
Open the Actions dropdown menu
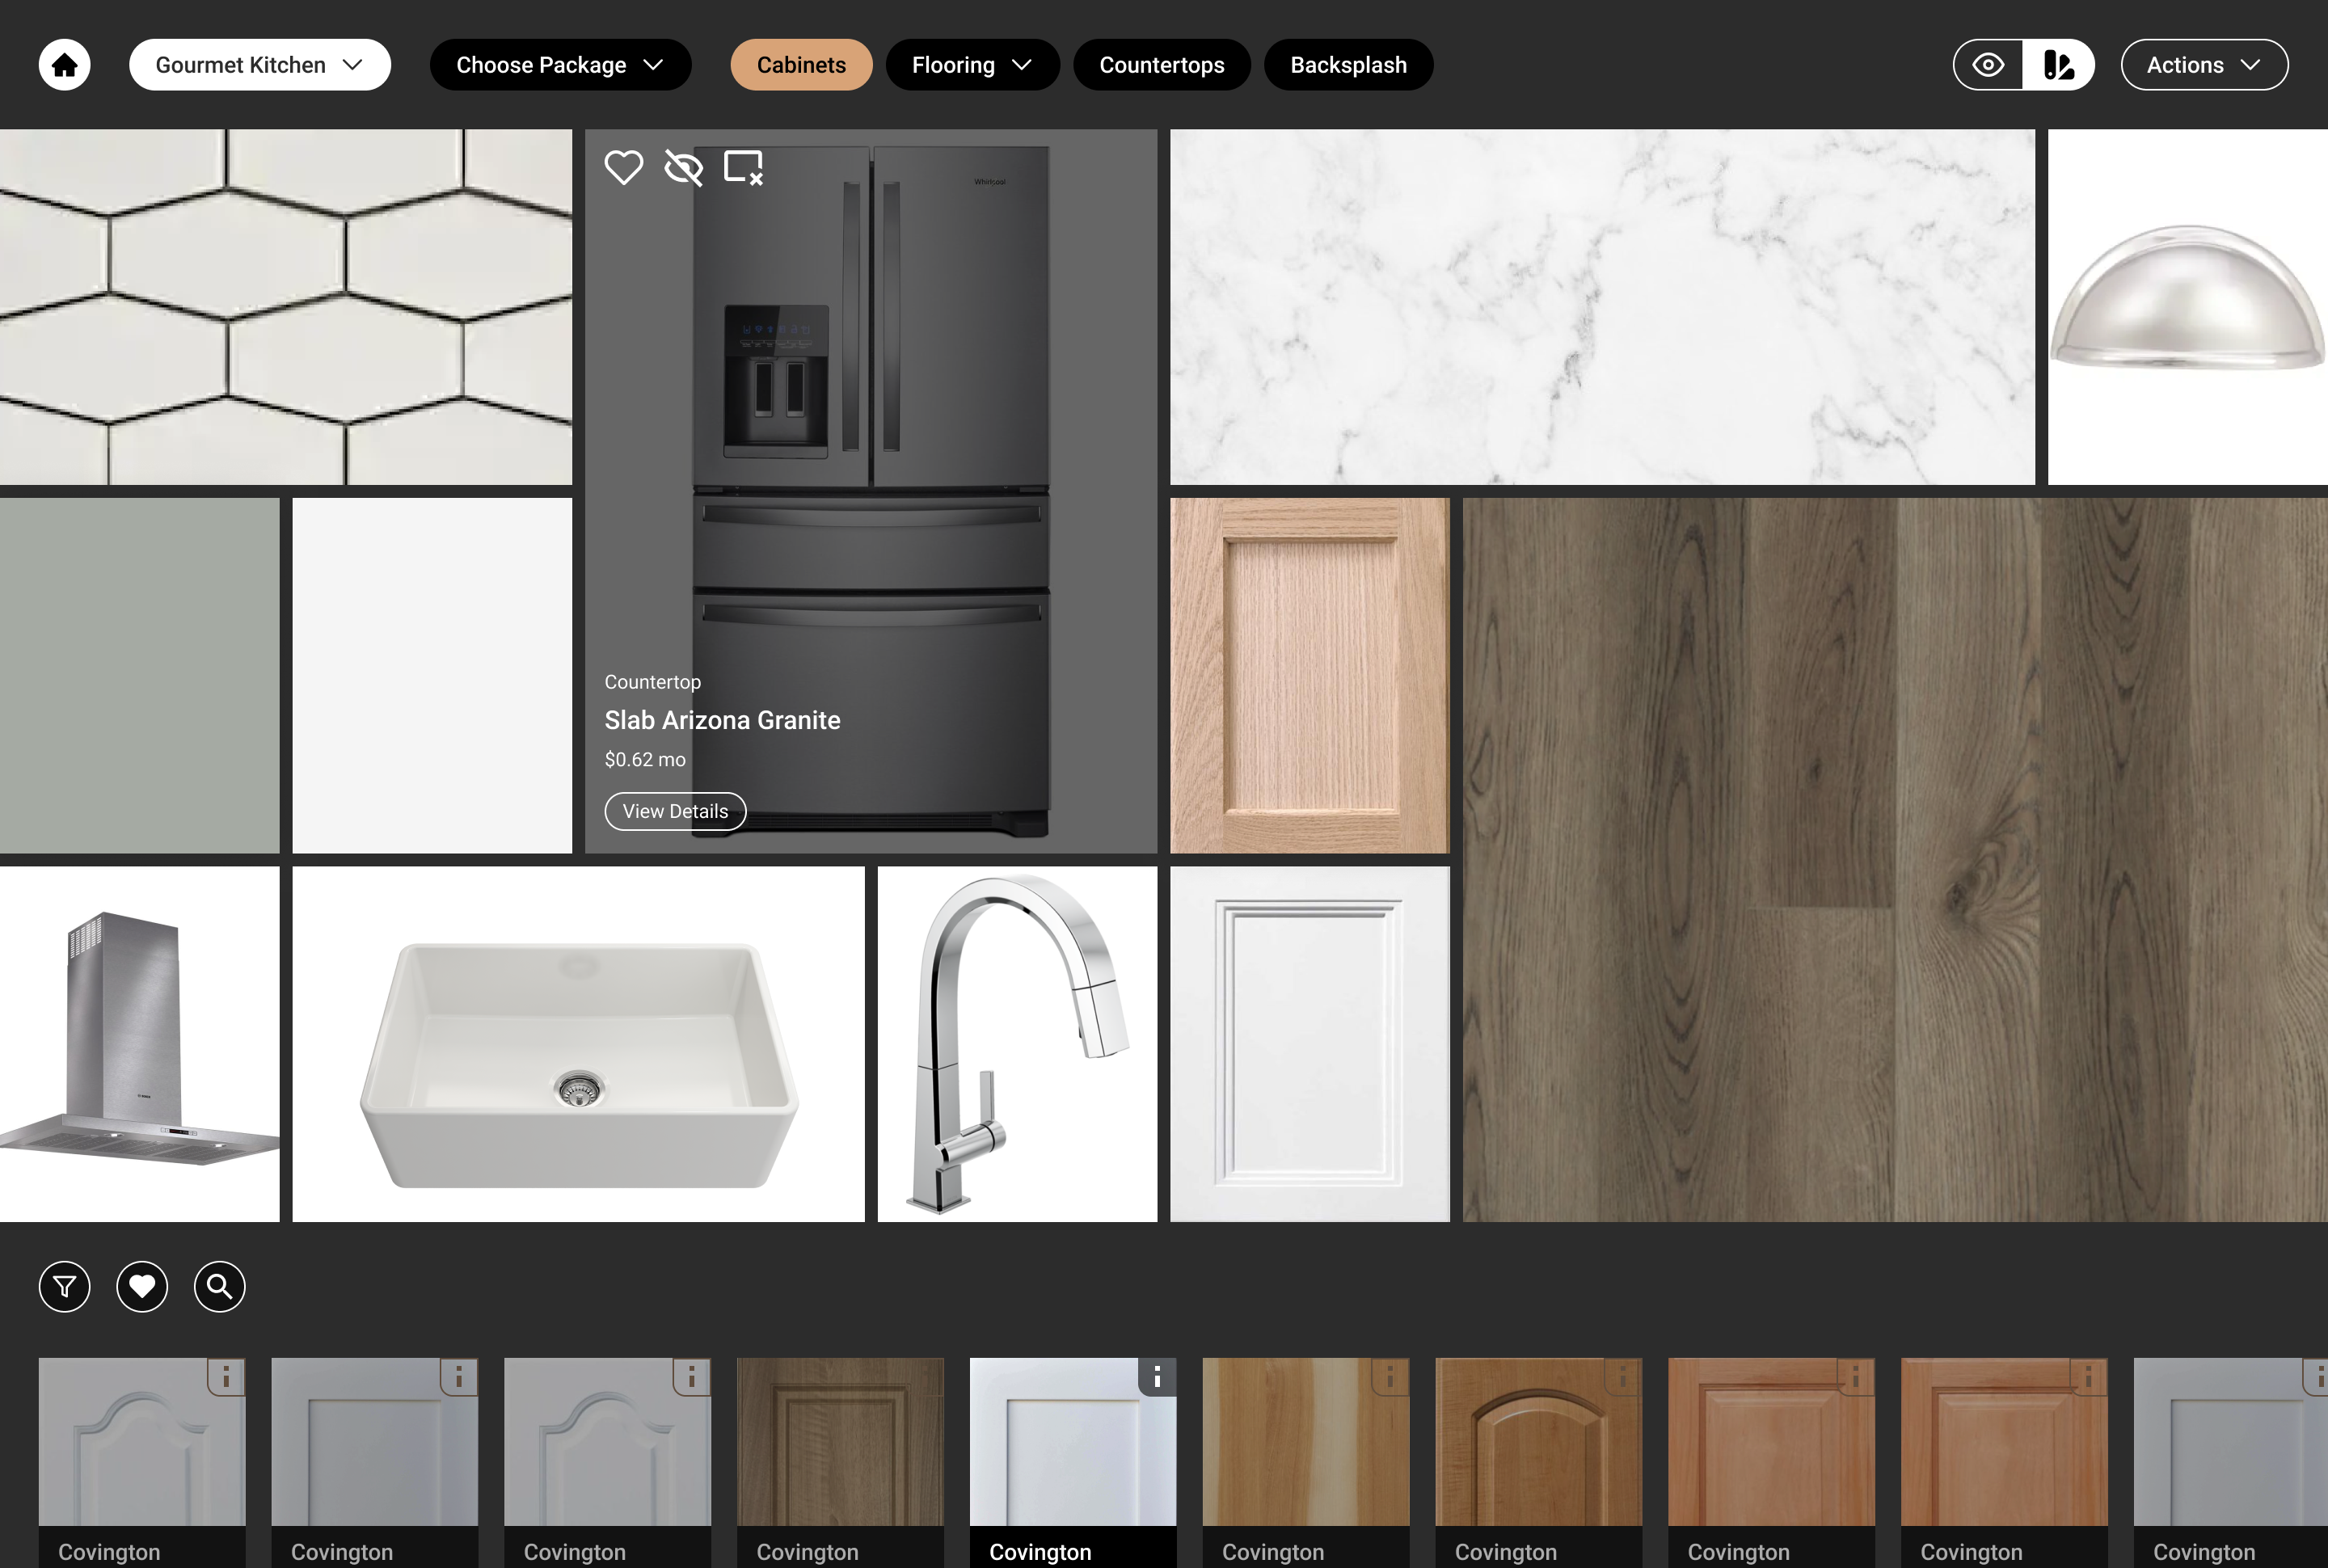[x=2204, y=65]
